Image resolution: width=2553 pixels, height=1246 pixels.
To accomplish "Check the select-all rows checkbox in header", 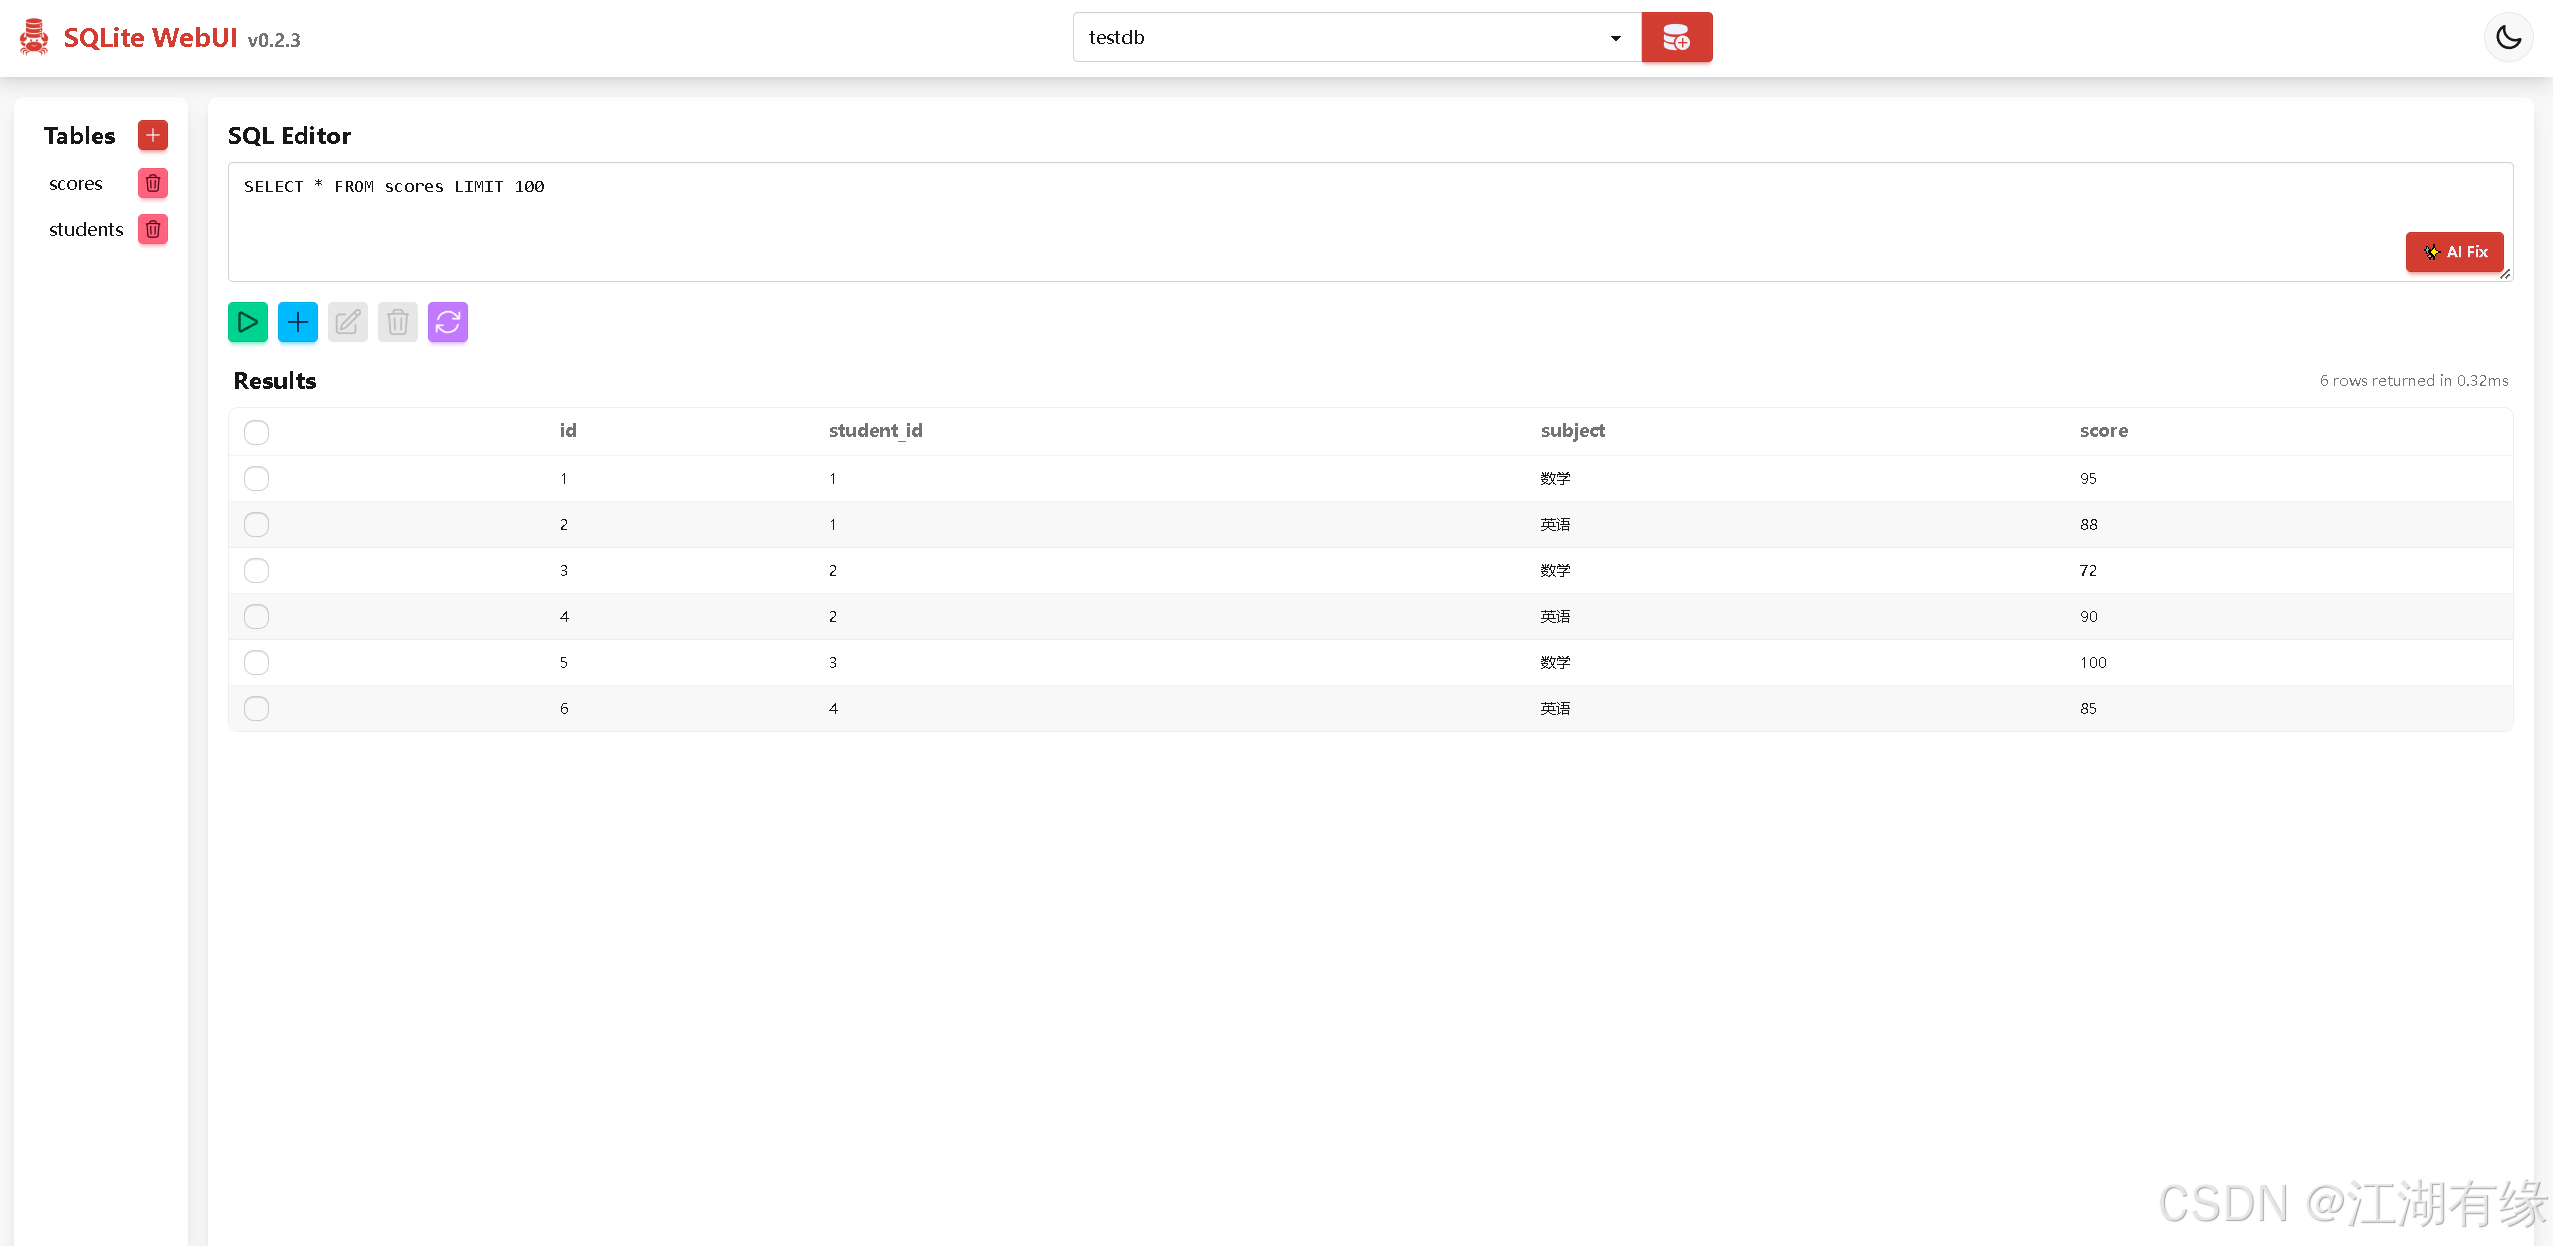I will [x=257, y=432].
